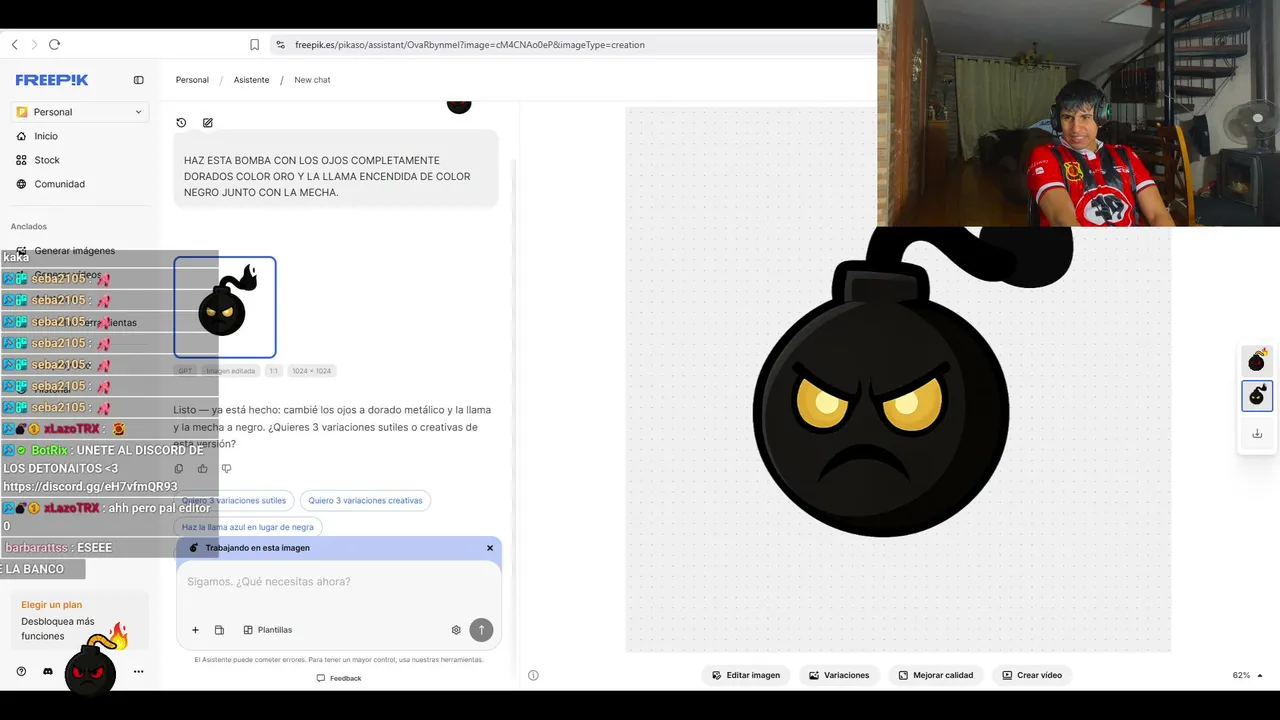This screenshot has height=720, width=1280.
Task: Open the Feedback link
Action: coord(339,678)
